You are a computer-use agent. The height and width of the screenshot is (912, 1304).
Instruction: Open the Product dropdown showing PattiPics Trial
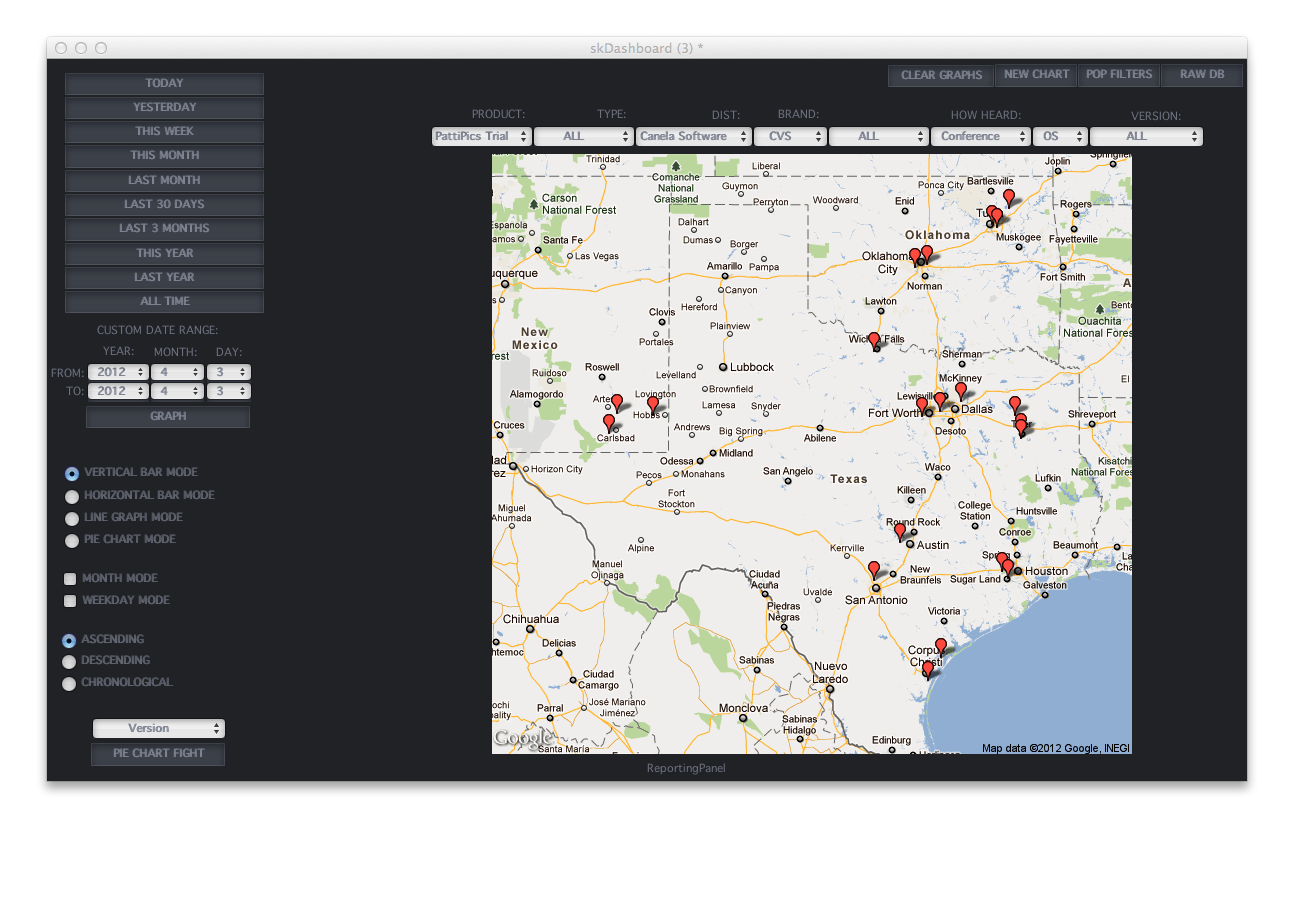point(481,136)
